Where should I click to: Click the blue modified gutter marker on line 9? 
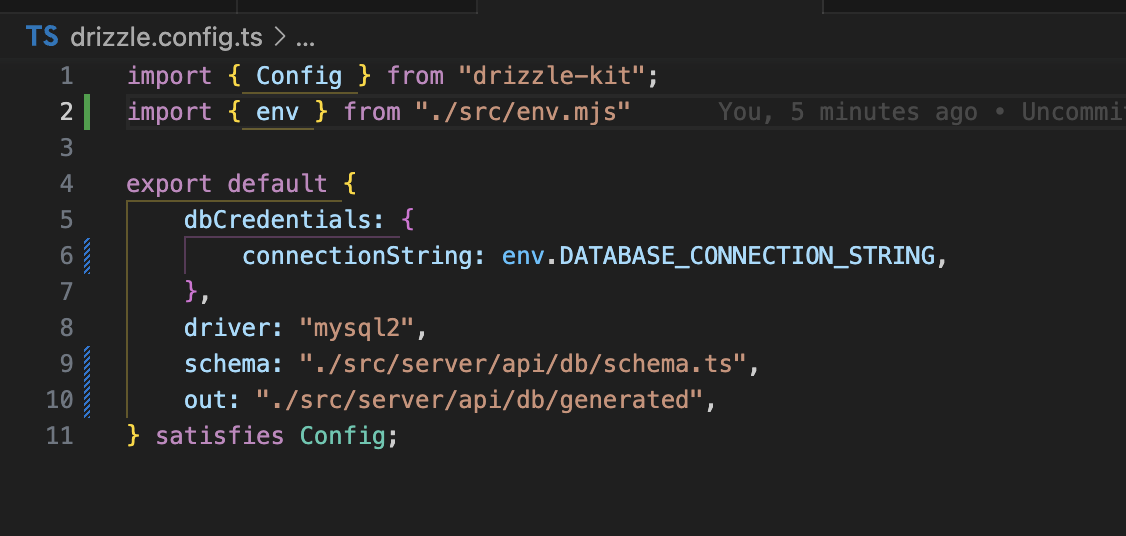tap(88, 364)
